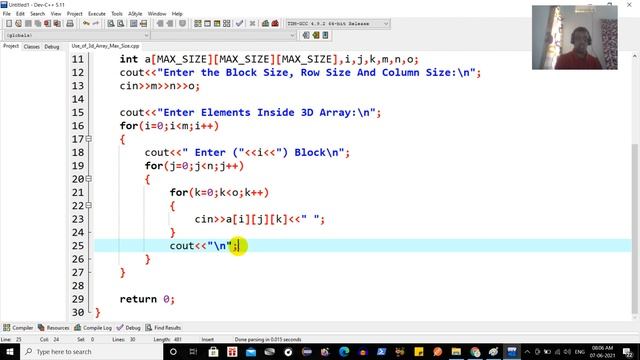Click the Rebuild All icon
This screenshot has width=640, height=360.
[x=227, y=24]
